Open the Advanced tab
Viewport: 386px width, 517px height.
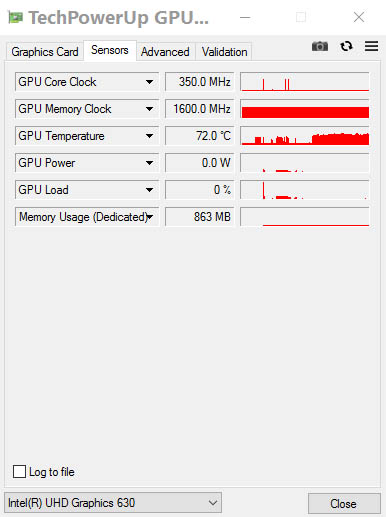pyautogui.click(x=165, y=52)
